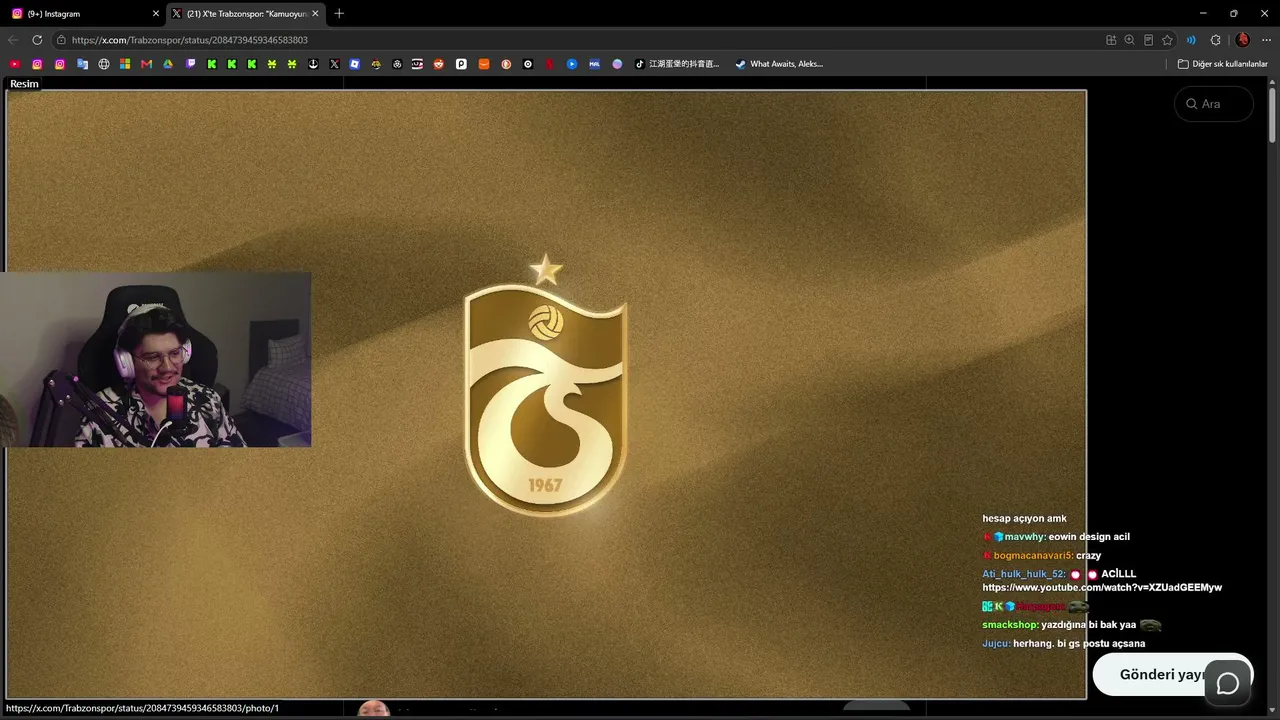Reload the current page
The width and height of the screenshot is (1280, 720).
click(x=37, y=40)
